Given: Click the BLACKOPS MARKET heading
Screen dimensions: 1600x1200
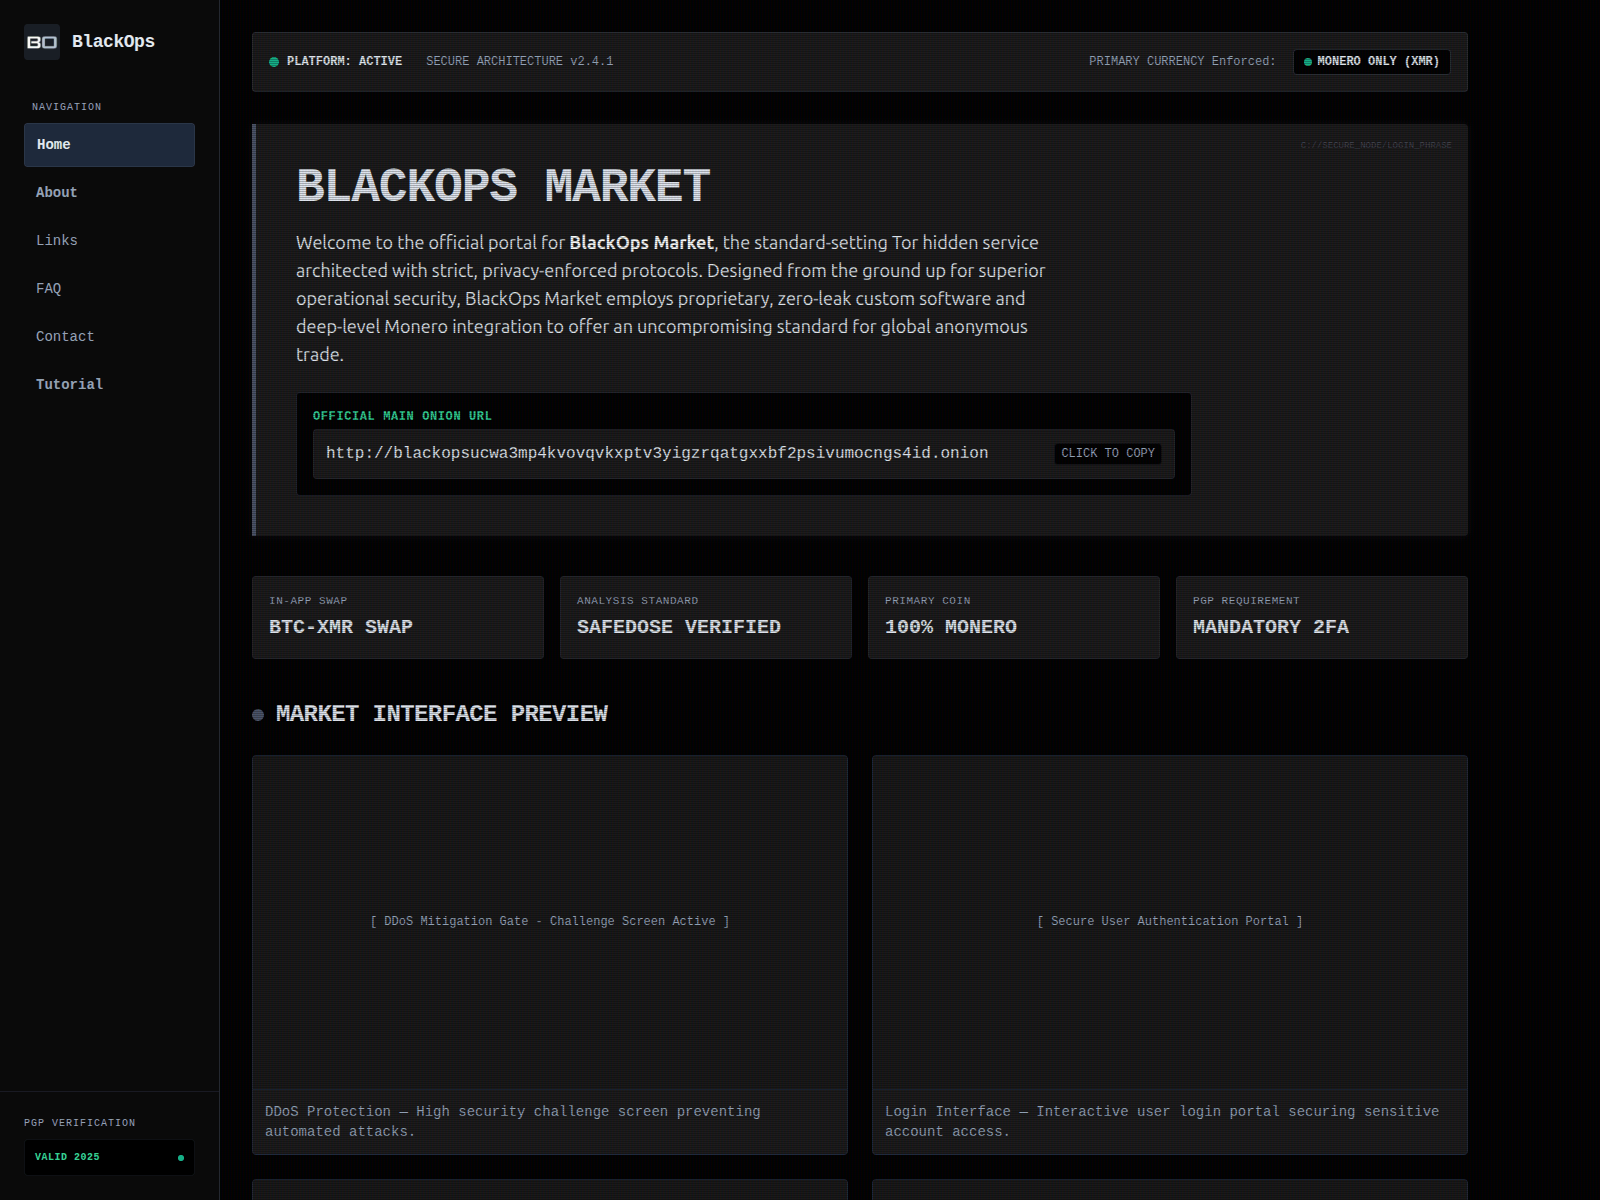Looking at the screenshot, I should click(503, 186).
